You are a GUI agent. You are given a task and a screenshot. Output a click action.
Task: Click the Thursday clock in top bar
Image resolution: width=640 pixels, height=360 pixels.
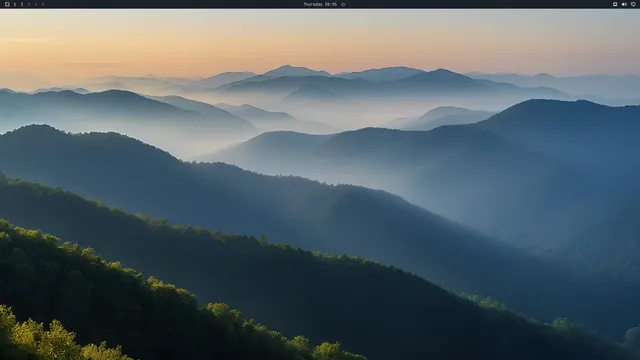[320, 4]
